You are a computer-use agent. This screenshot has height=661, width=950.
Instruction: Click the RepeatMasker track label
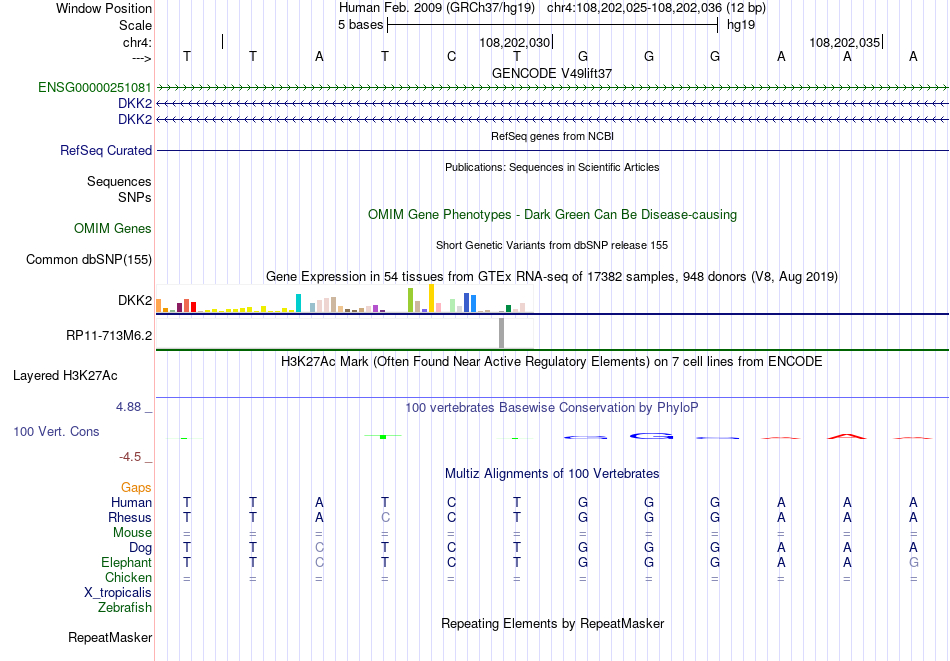tap(110, 637)
